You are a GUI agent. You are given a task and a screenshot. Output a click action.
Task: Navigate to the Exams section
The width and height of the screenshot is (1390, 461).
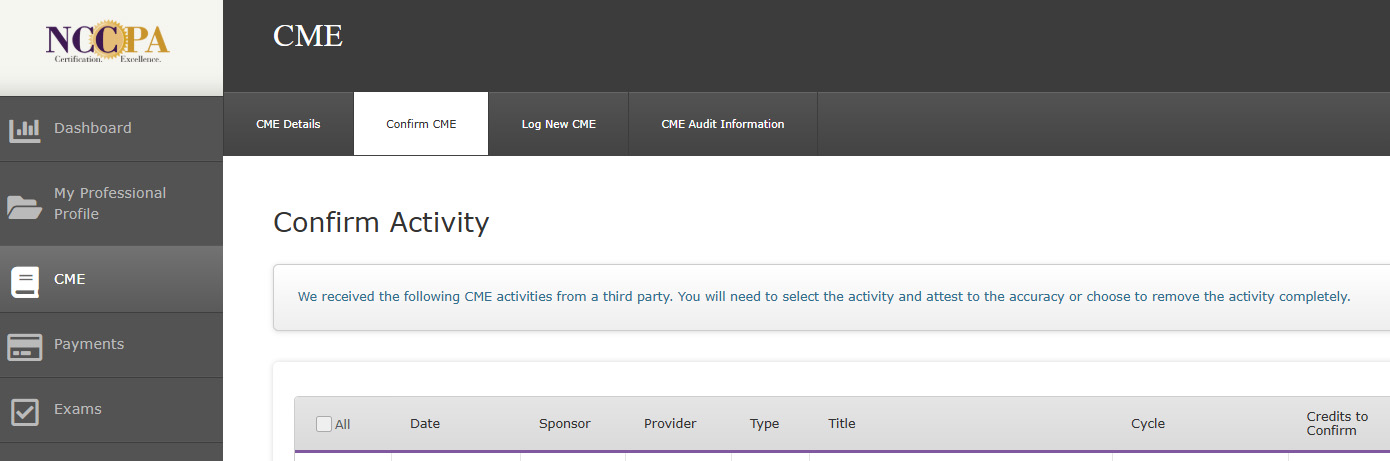click(78, 409)
